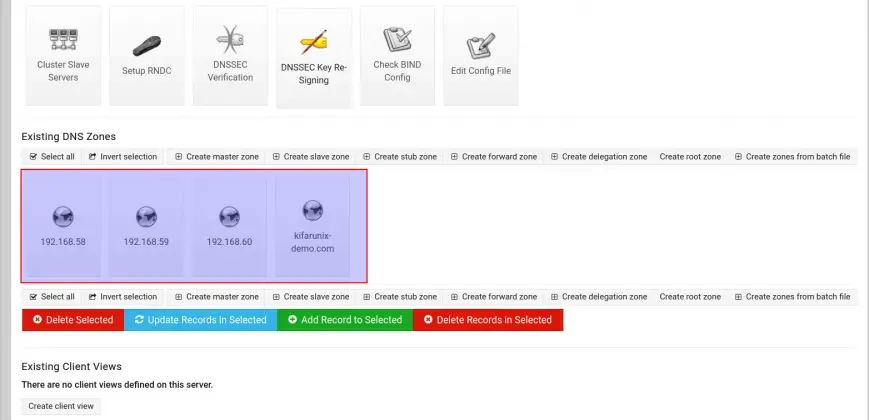
Task: Click the Create client view button
Action: click(x=61, y=406)
